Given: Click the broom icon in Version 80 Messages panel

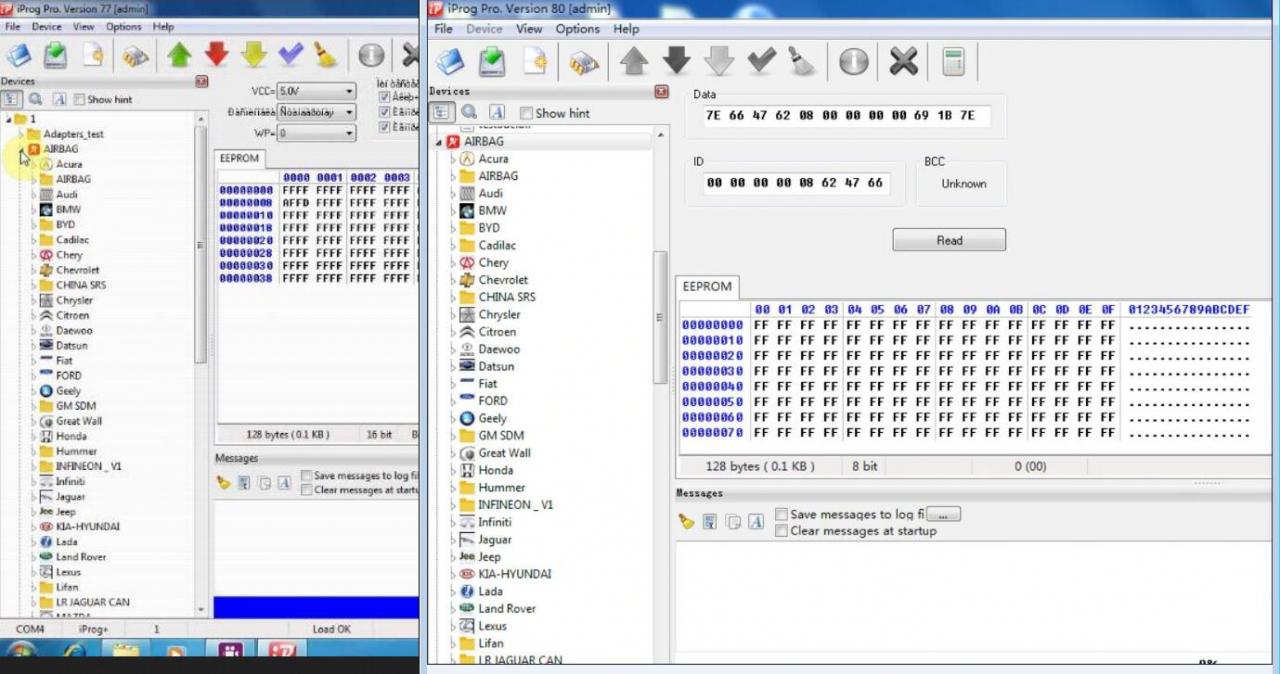Looking at the screenshot, I should 686,521.
